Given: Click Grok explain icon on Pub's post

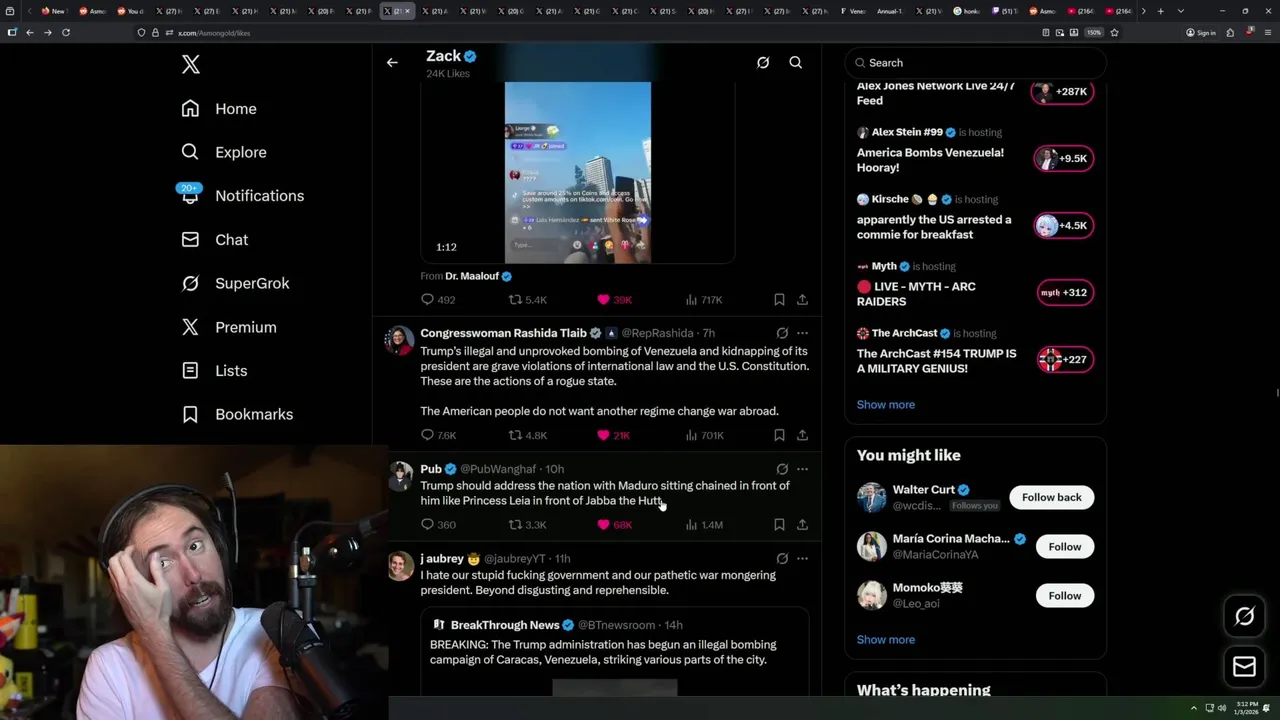Looking at the screenshot, I should [x=782, y=469].
